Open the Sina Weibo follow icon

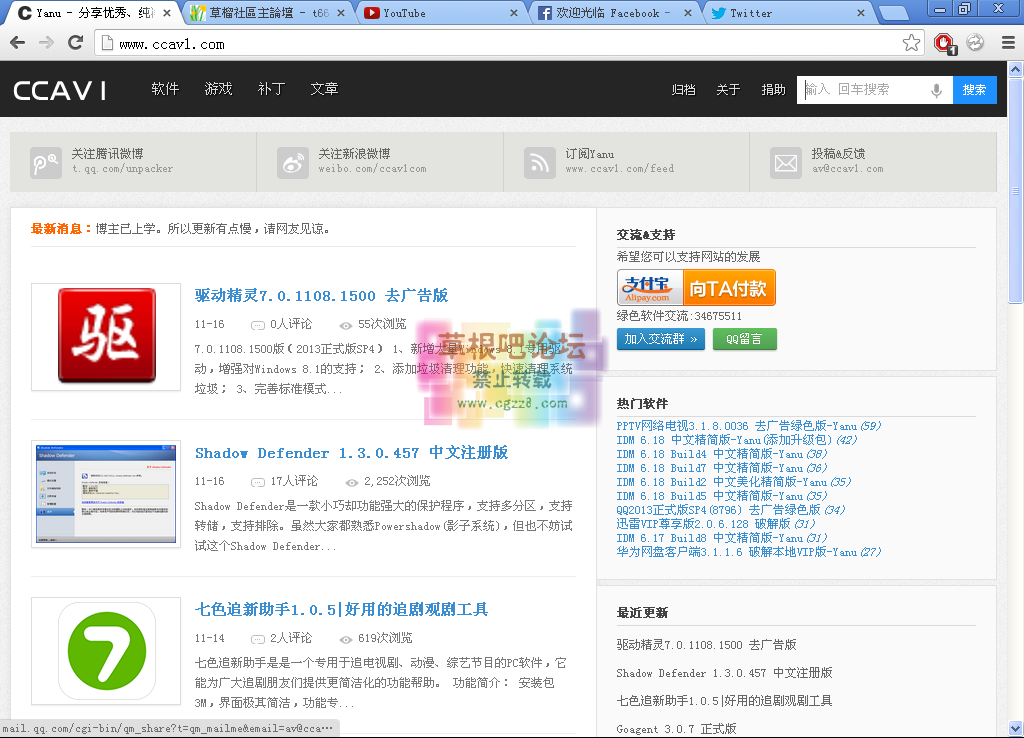[x=293, y=162]
